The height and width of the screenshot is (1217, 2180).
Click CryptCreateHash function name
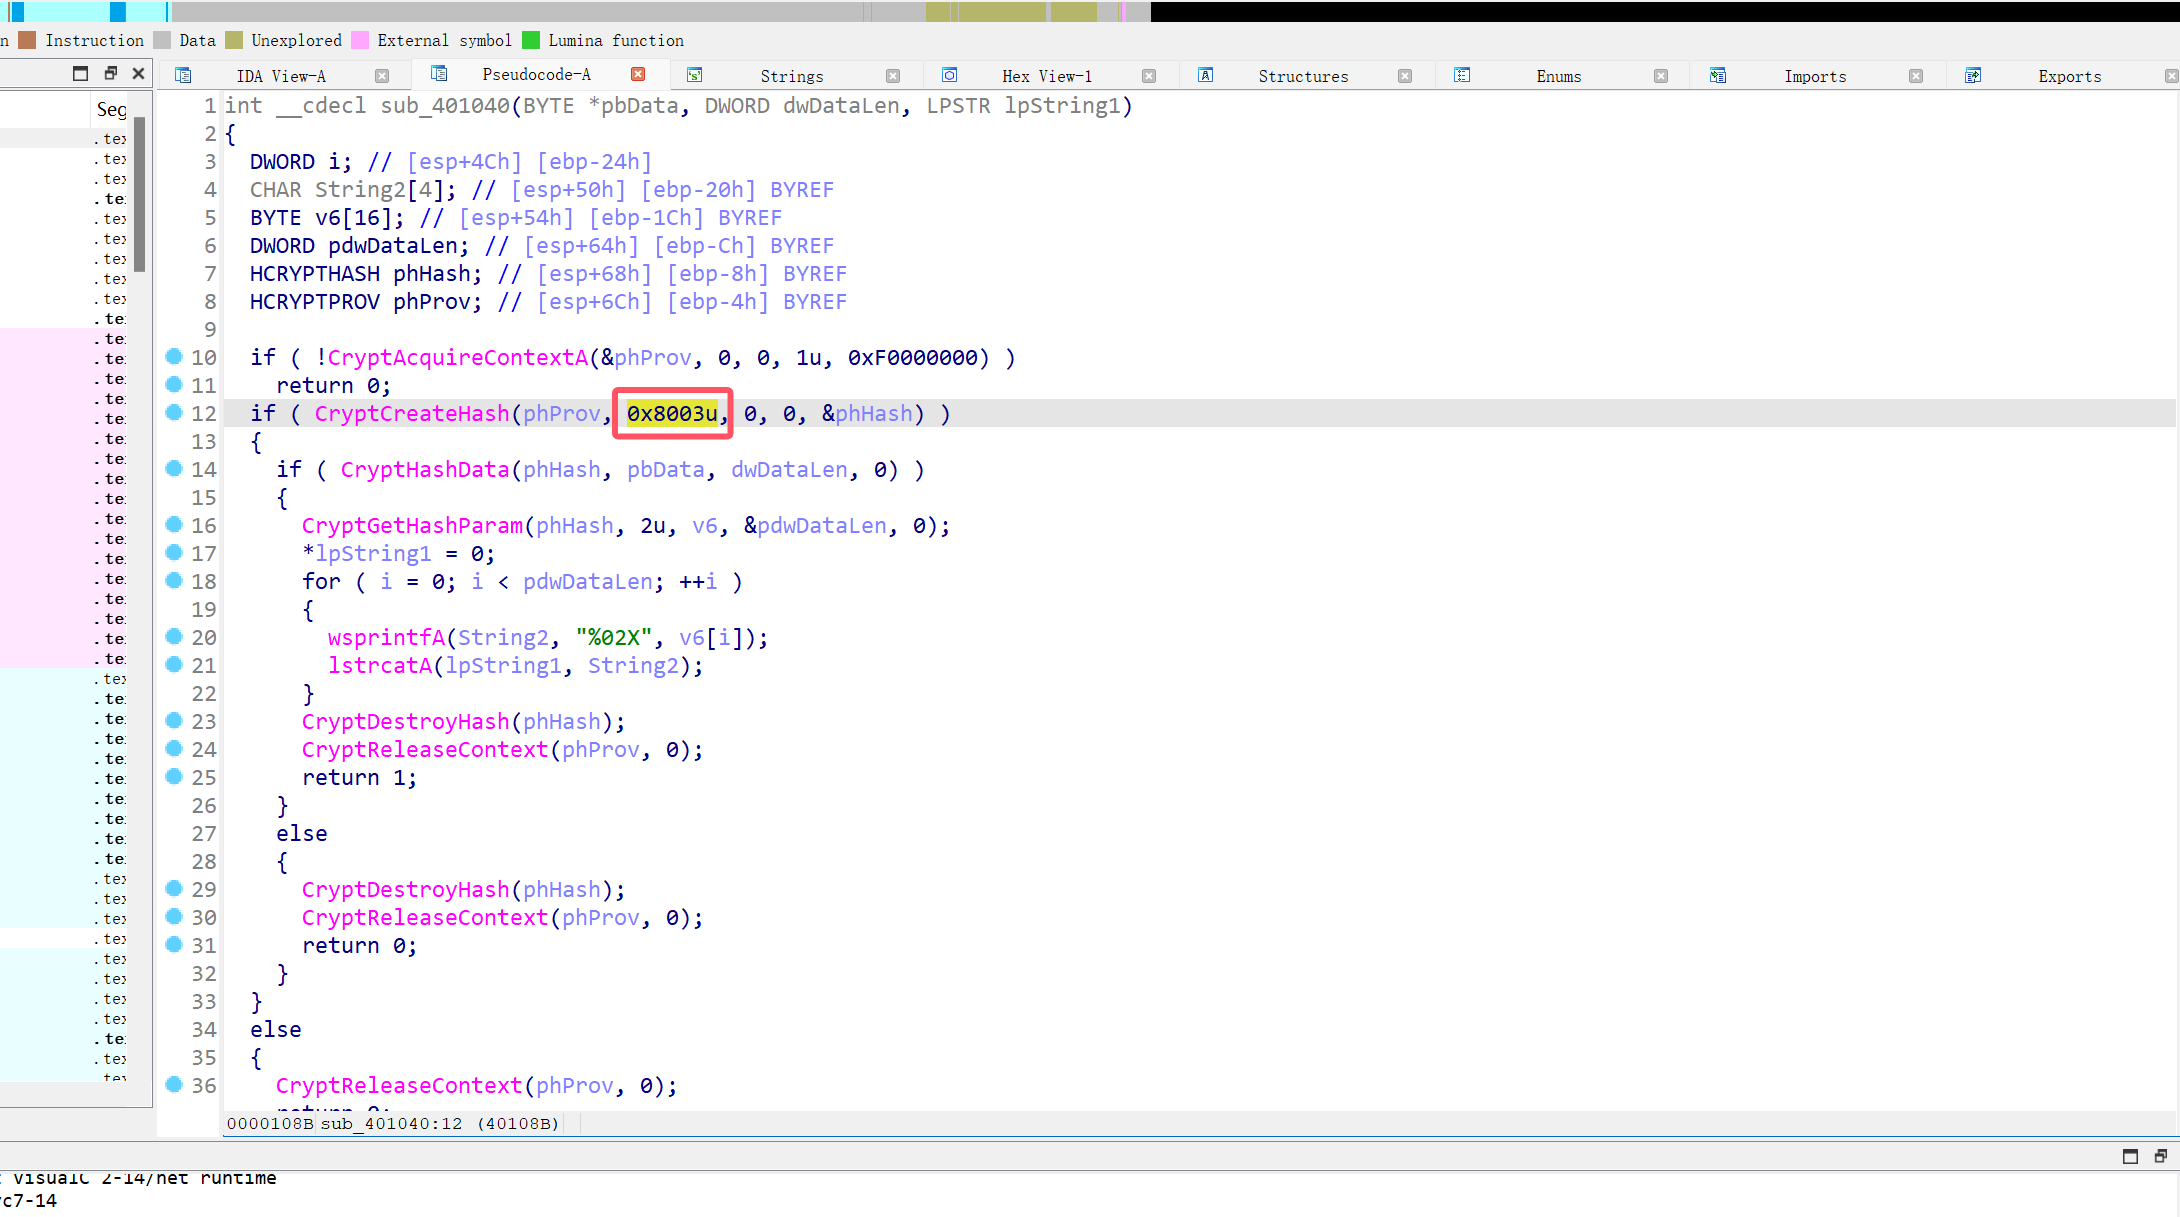point(411,413)
